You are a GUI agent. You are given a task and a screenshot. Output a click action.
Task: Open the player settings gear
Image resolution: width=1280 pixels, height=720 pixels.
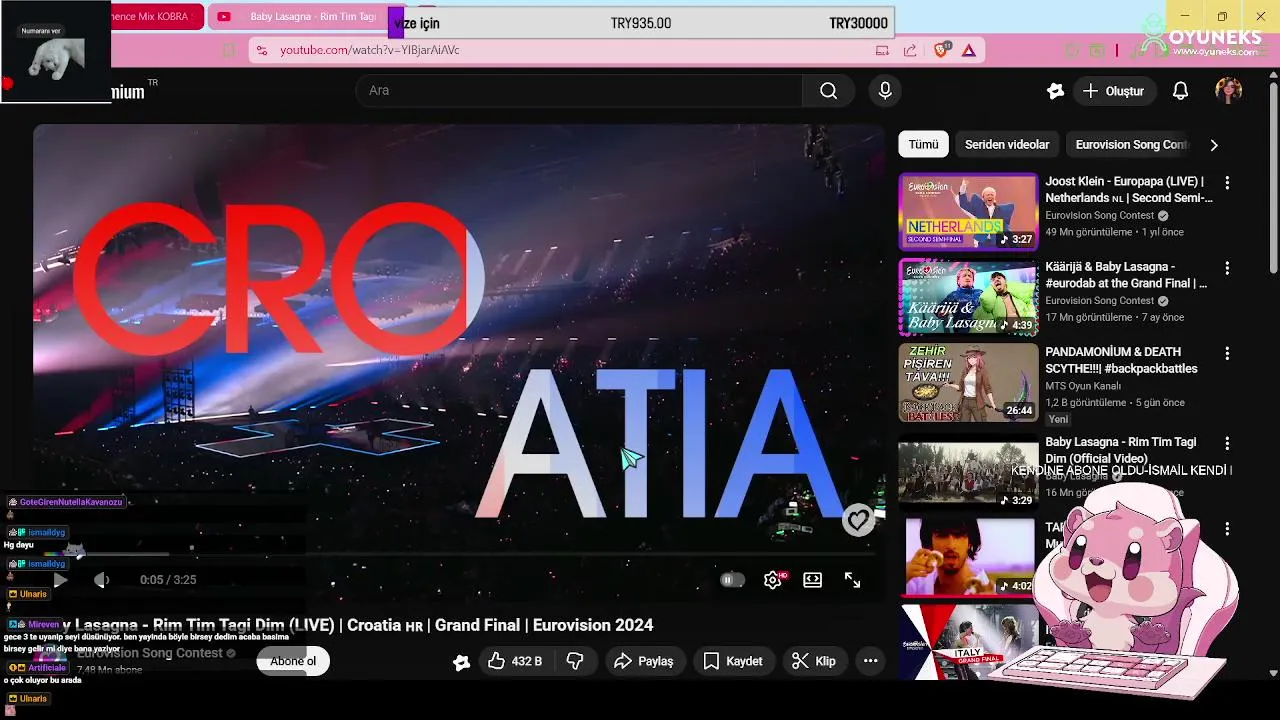tap(773, 580)
